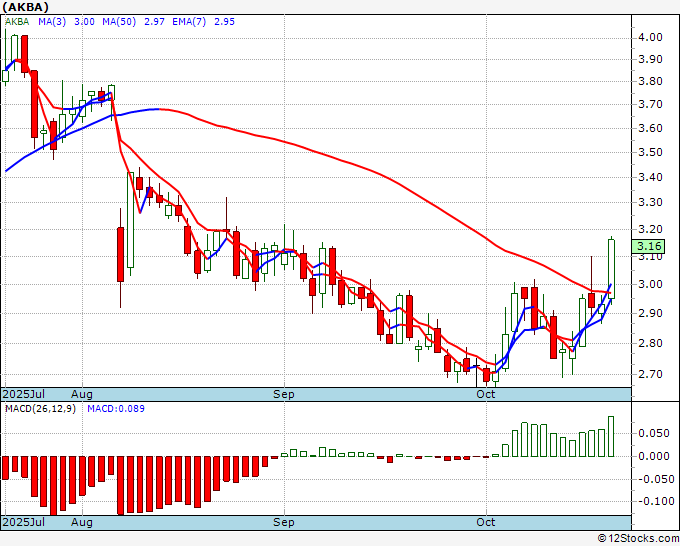This screenshot has width=680, height=546.
Task: Click the 3.90 price axis label
Action: [x=650, y=59]
